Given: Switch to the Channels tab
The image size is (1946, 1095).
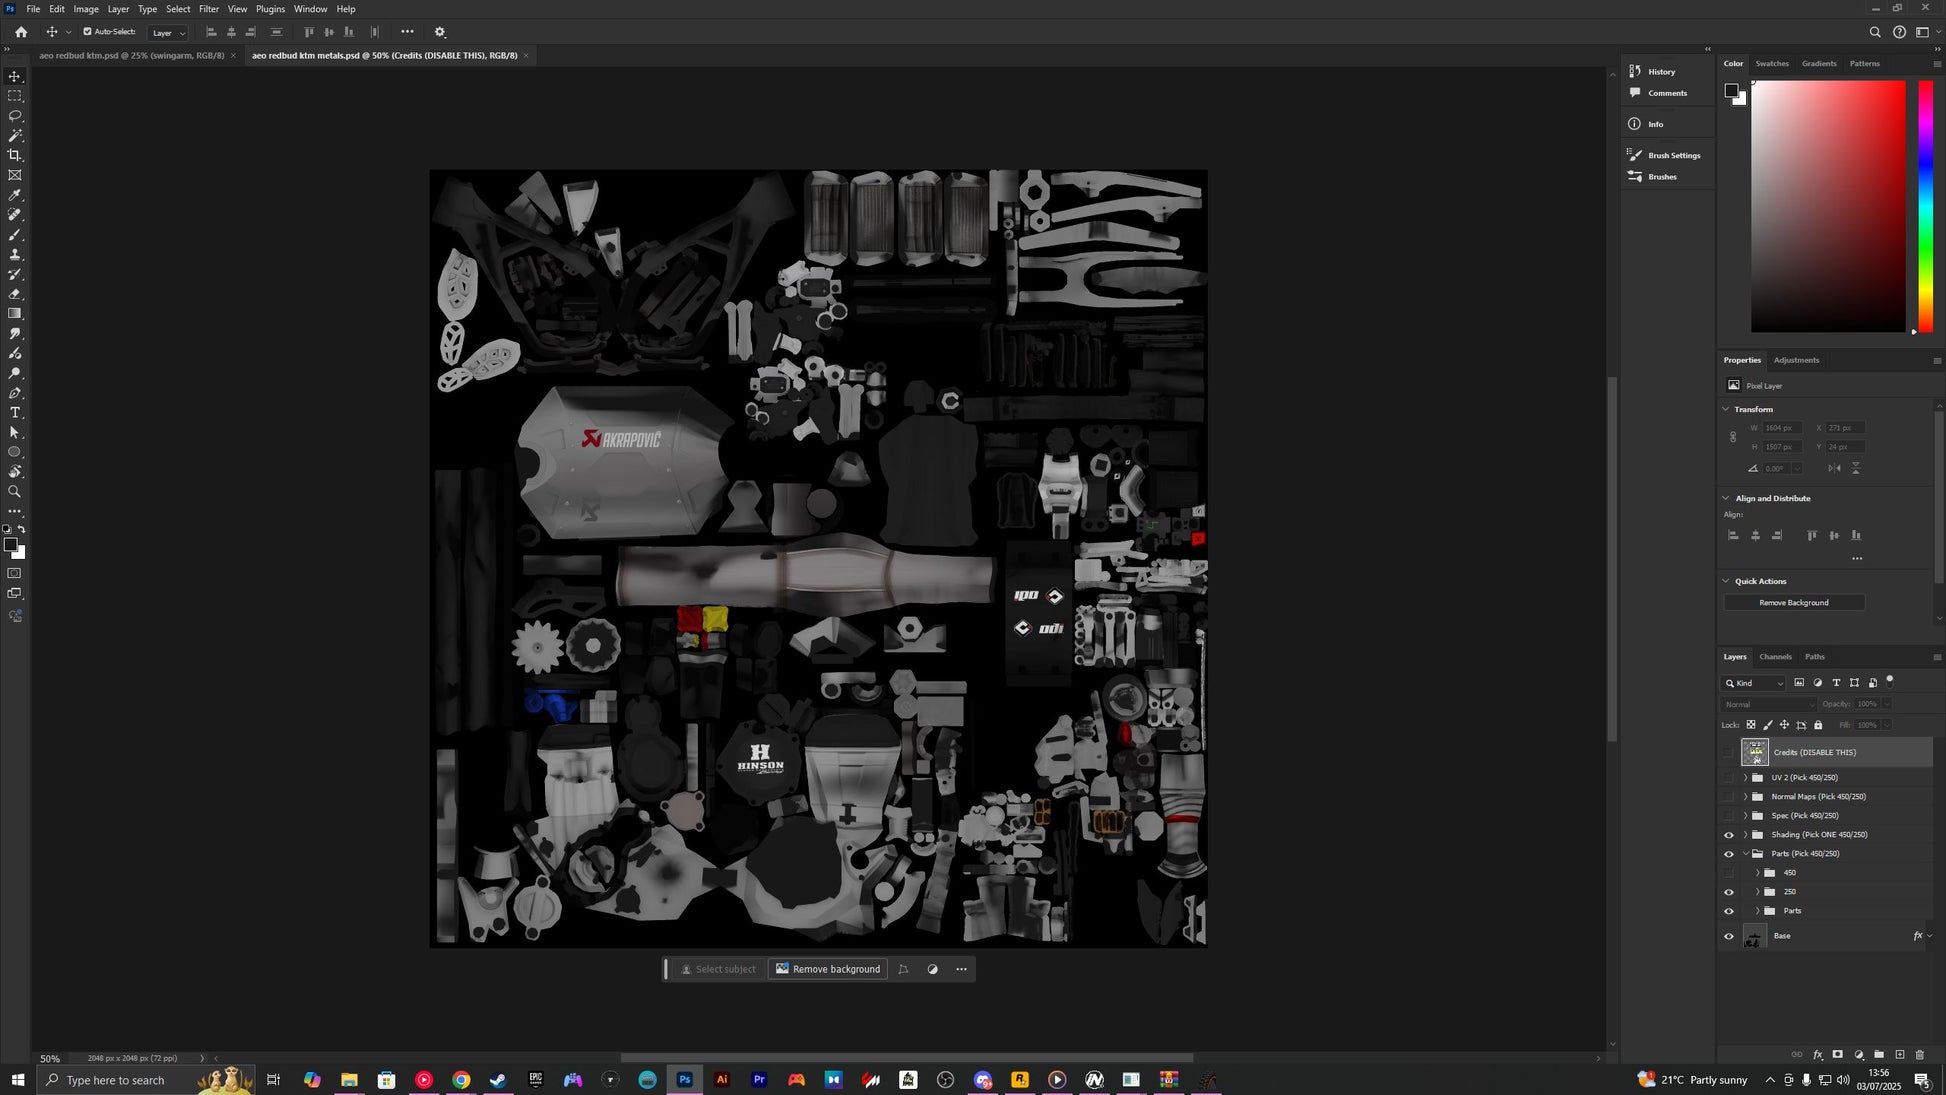Looking at the screenshot, I should tap(1775, 657).
